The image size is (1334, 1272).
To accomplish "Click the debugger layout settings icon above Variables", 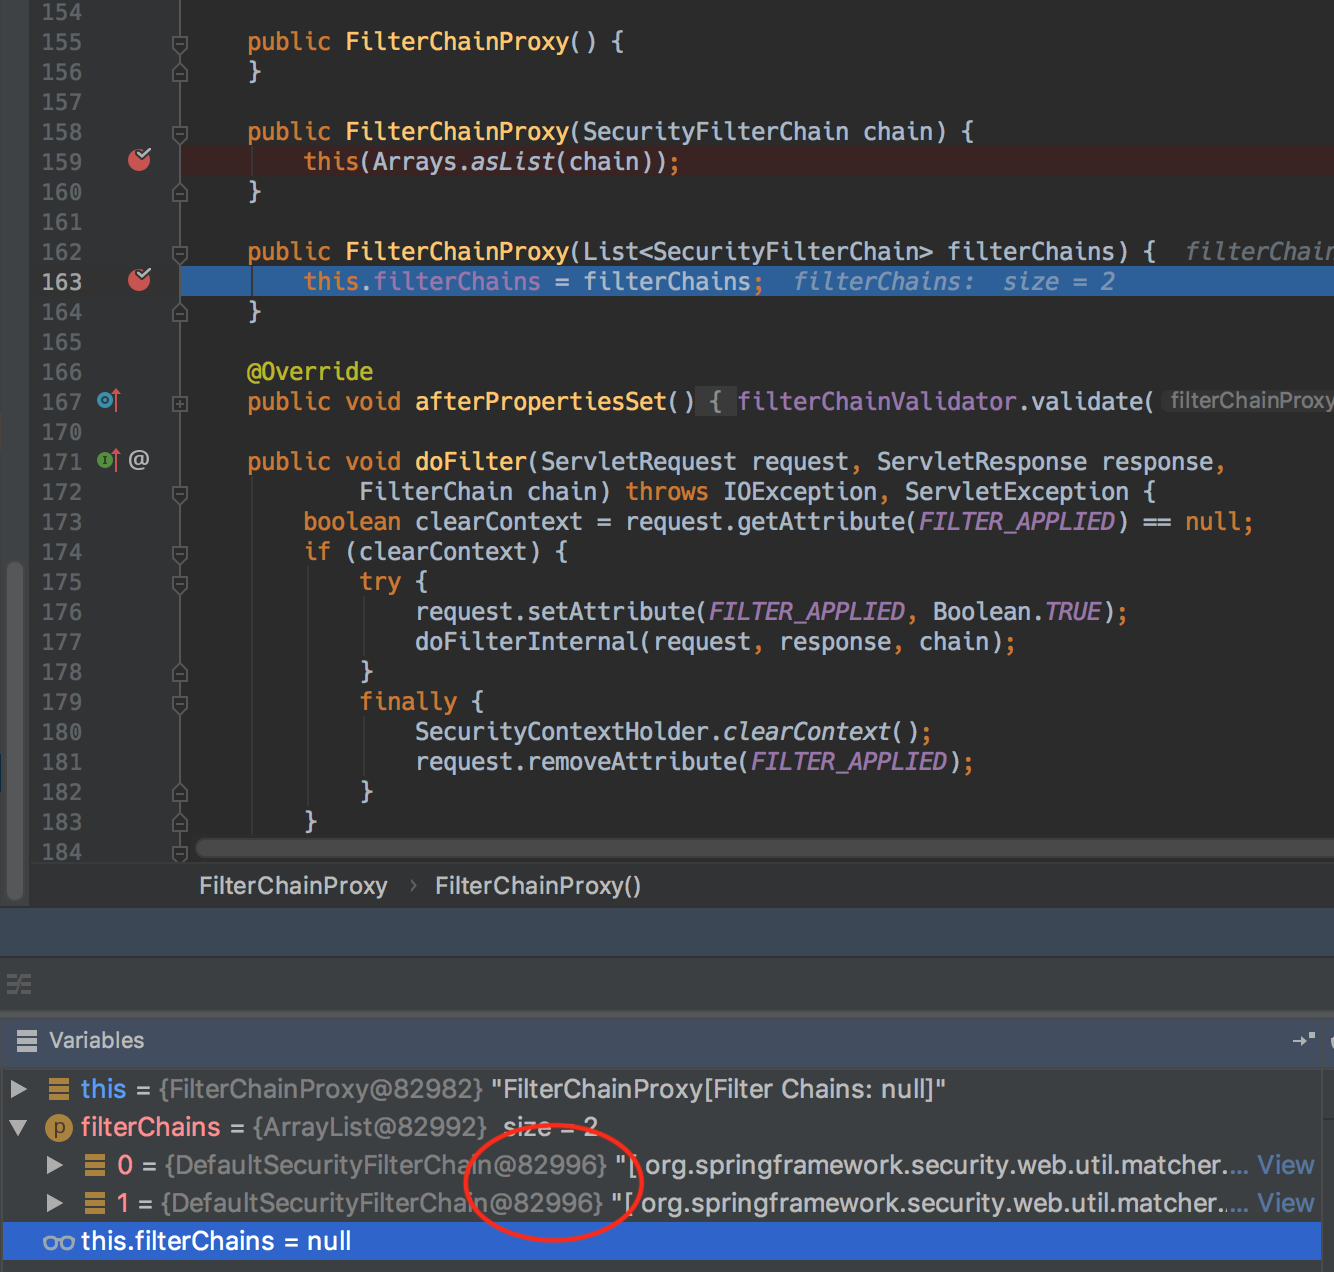I will [19, 984].
